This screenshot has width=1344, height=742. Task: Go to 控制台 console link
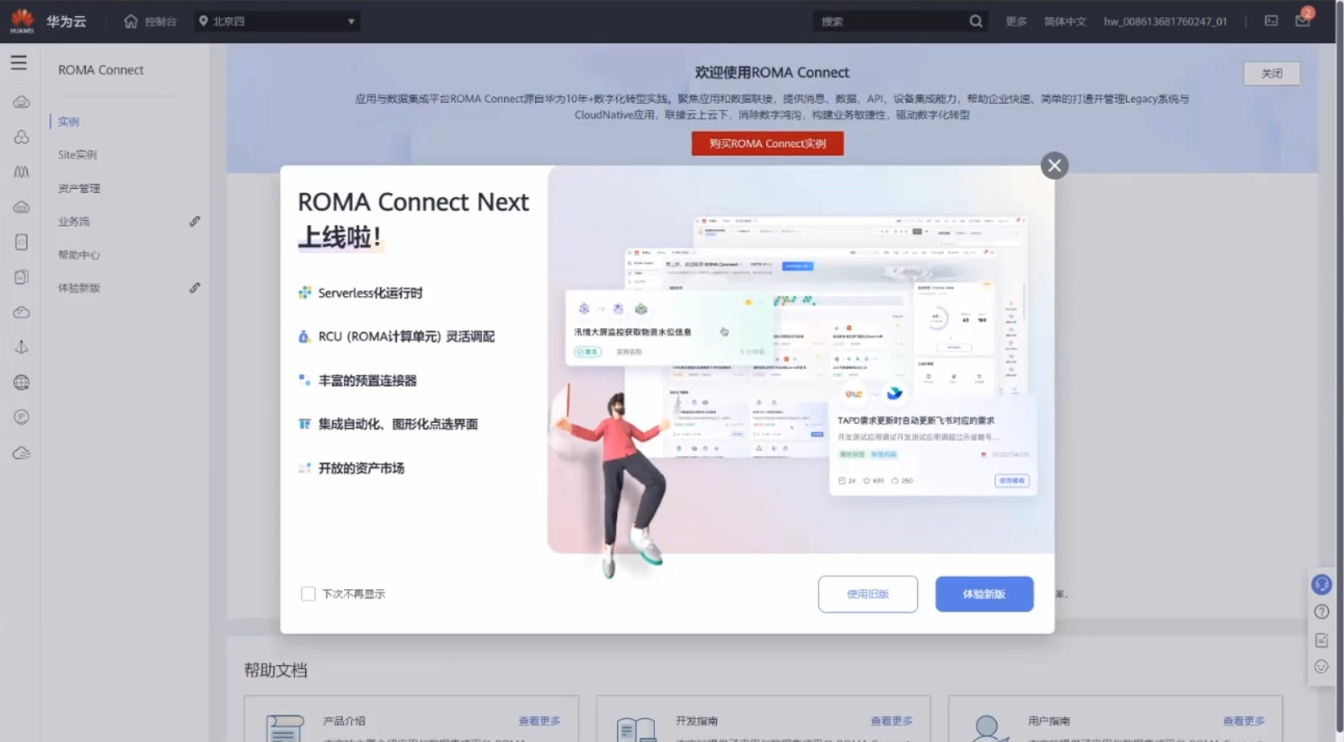coord(160,21)
